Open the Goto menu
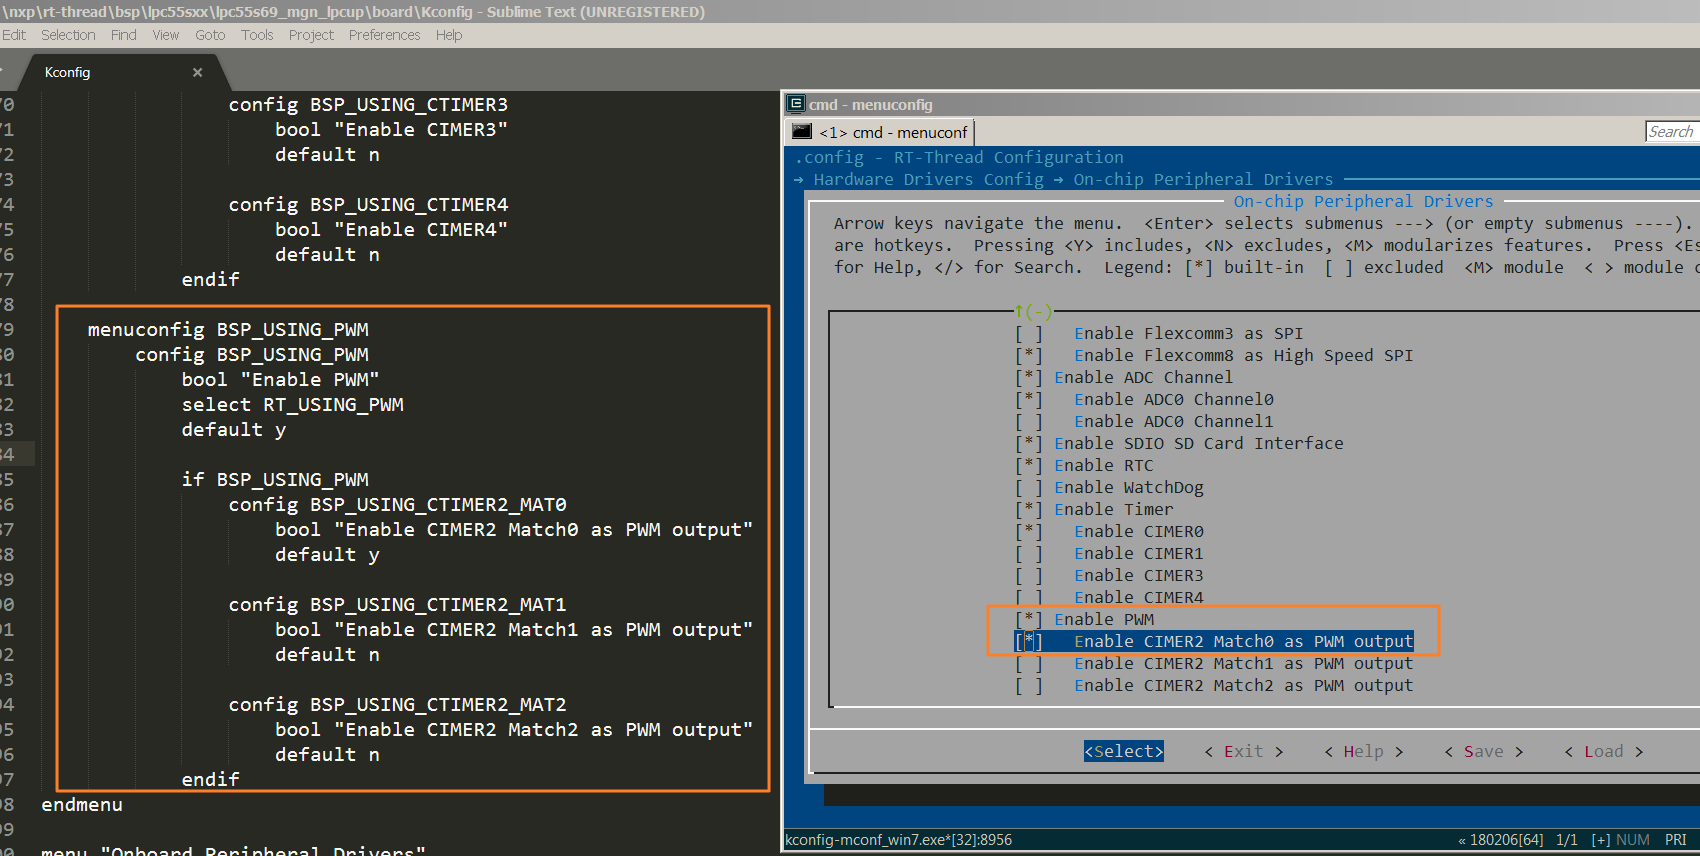 tap(210, 35)
